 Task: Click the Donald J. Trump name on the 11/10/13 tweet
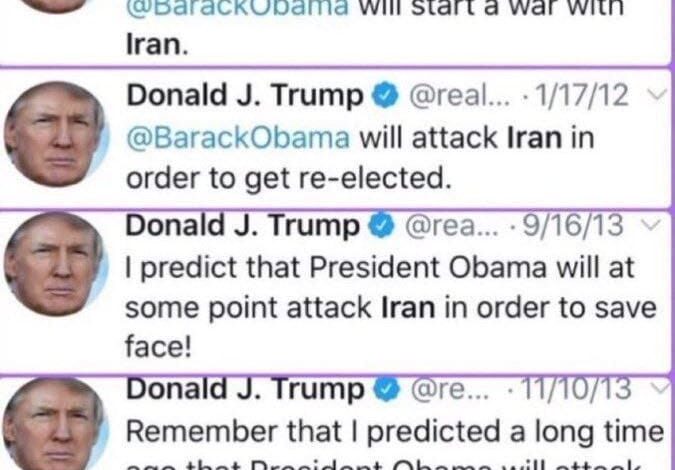coord(245,390)
